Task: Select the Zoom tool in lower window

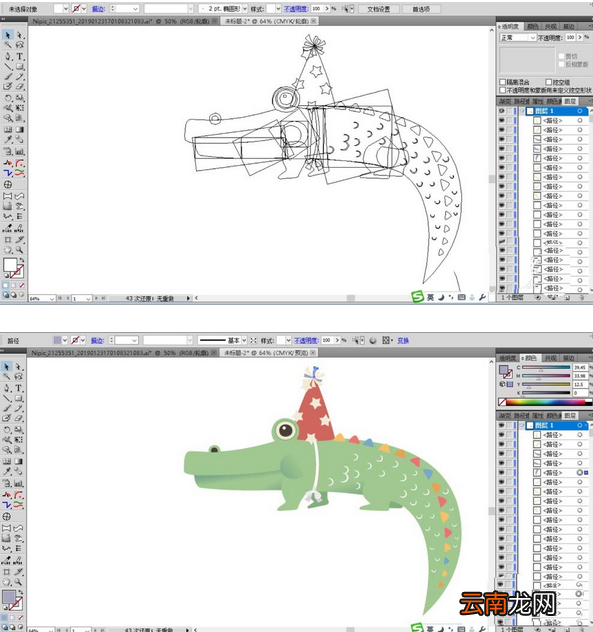Action: [x=19, y=582]
